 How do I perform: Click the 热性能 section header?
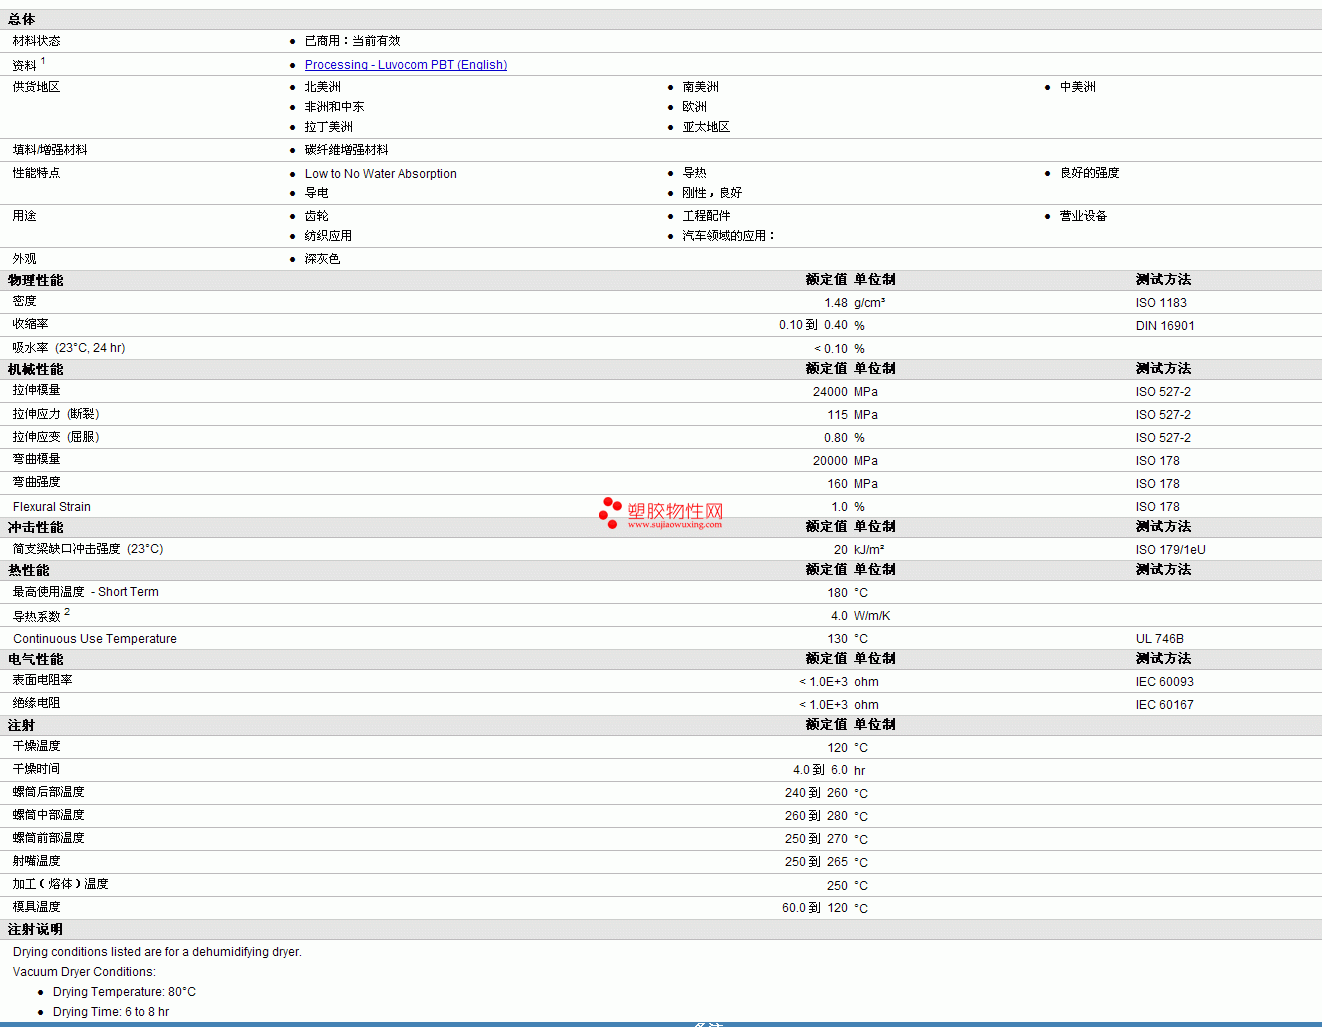pyautogui.click(x=28, y=570)
